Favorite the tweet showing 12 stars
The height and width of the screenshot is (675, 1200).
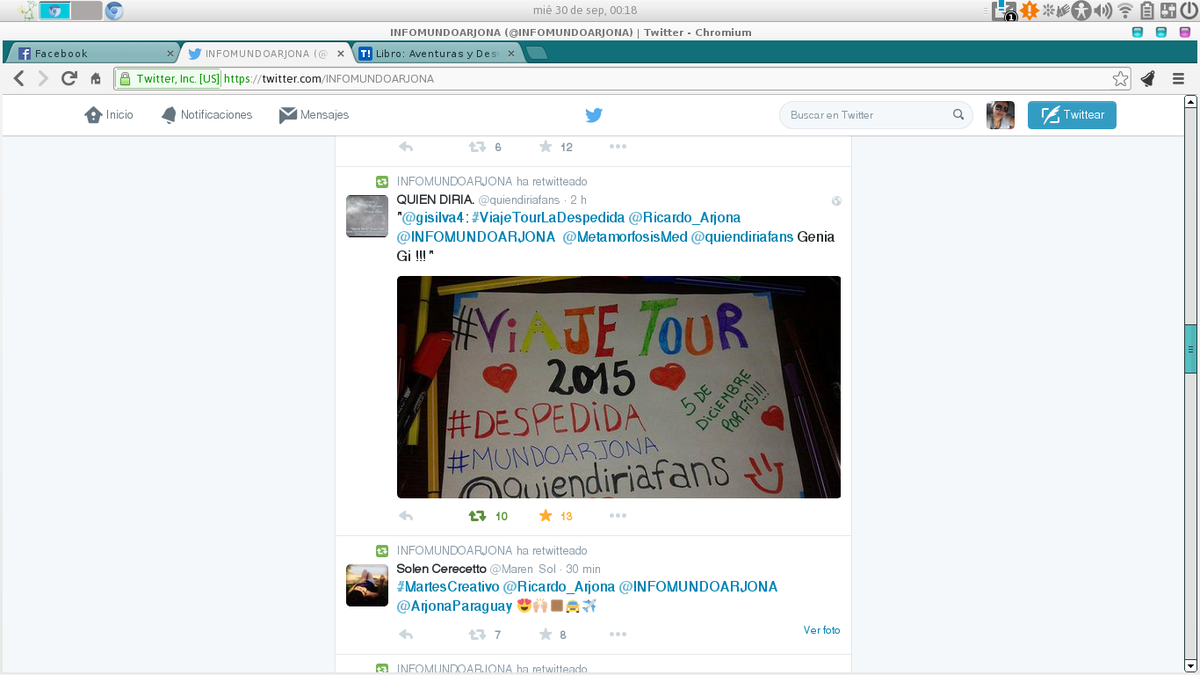click(546, 147)
